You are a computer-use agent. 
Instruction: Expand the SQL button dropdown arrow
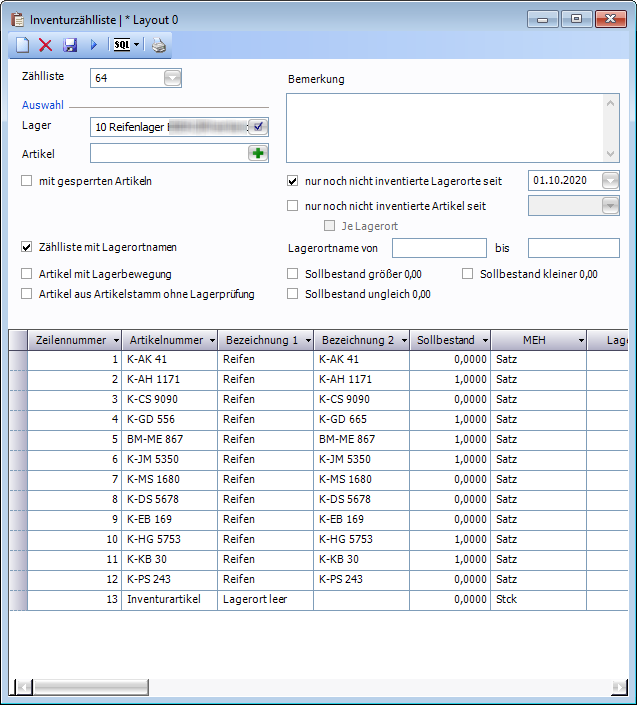[137, 45]
